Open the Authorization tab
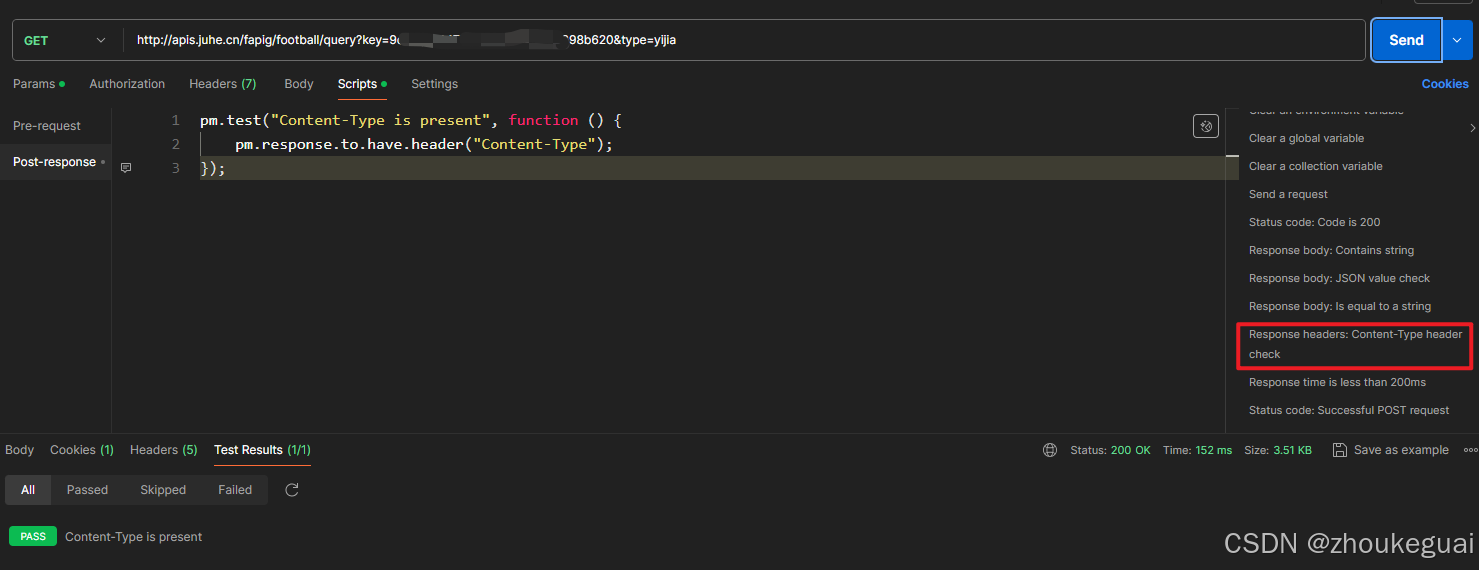 127,84
